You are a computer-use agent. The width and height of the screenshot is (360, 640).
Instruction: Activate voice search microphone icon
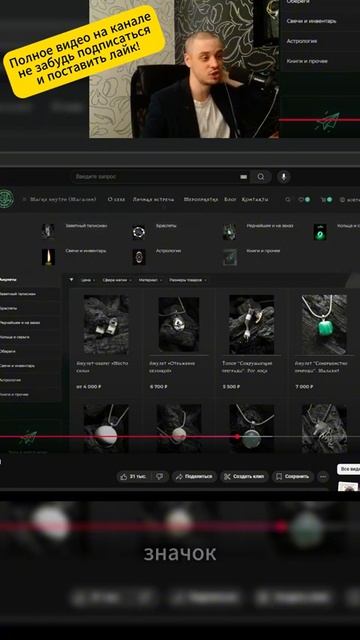[284, 177]
